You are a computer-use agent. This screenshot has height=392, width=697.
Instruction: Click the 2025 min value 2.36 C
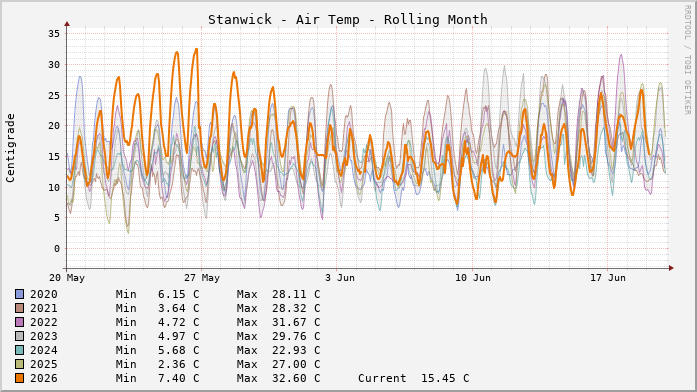(178, 364)
